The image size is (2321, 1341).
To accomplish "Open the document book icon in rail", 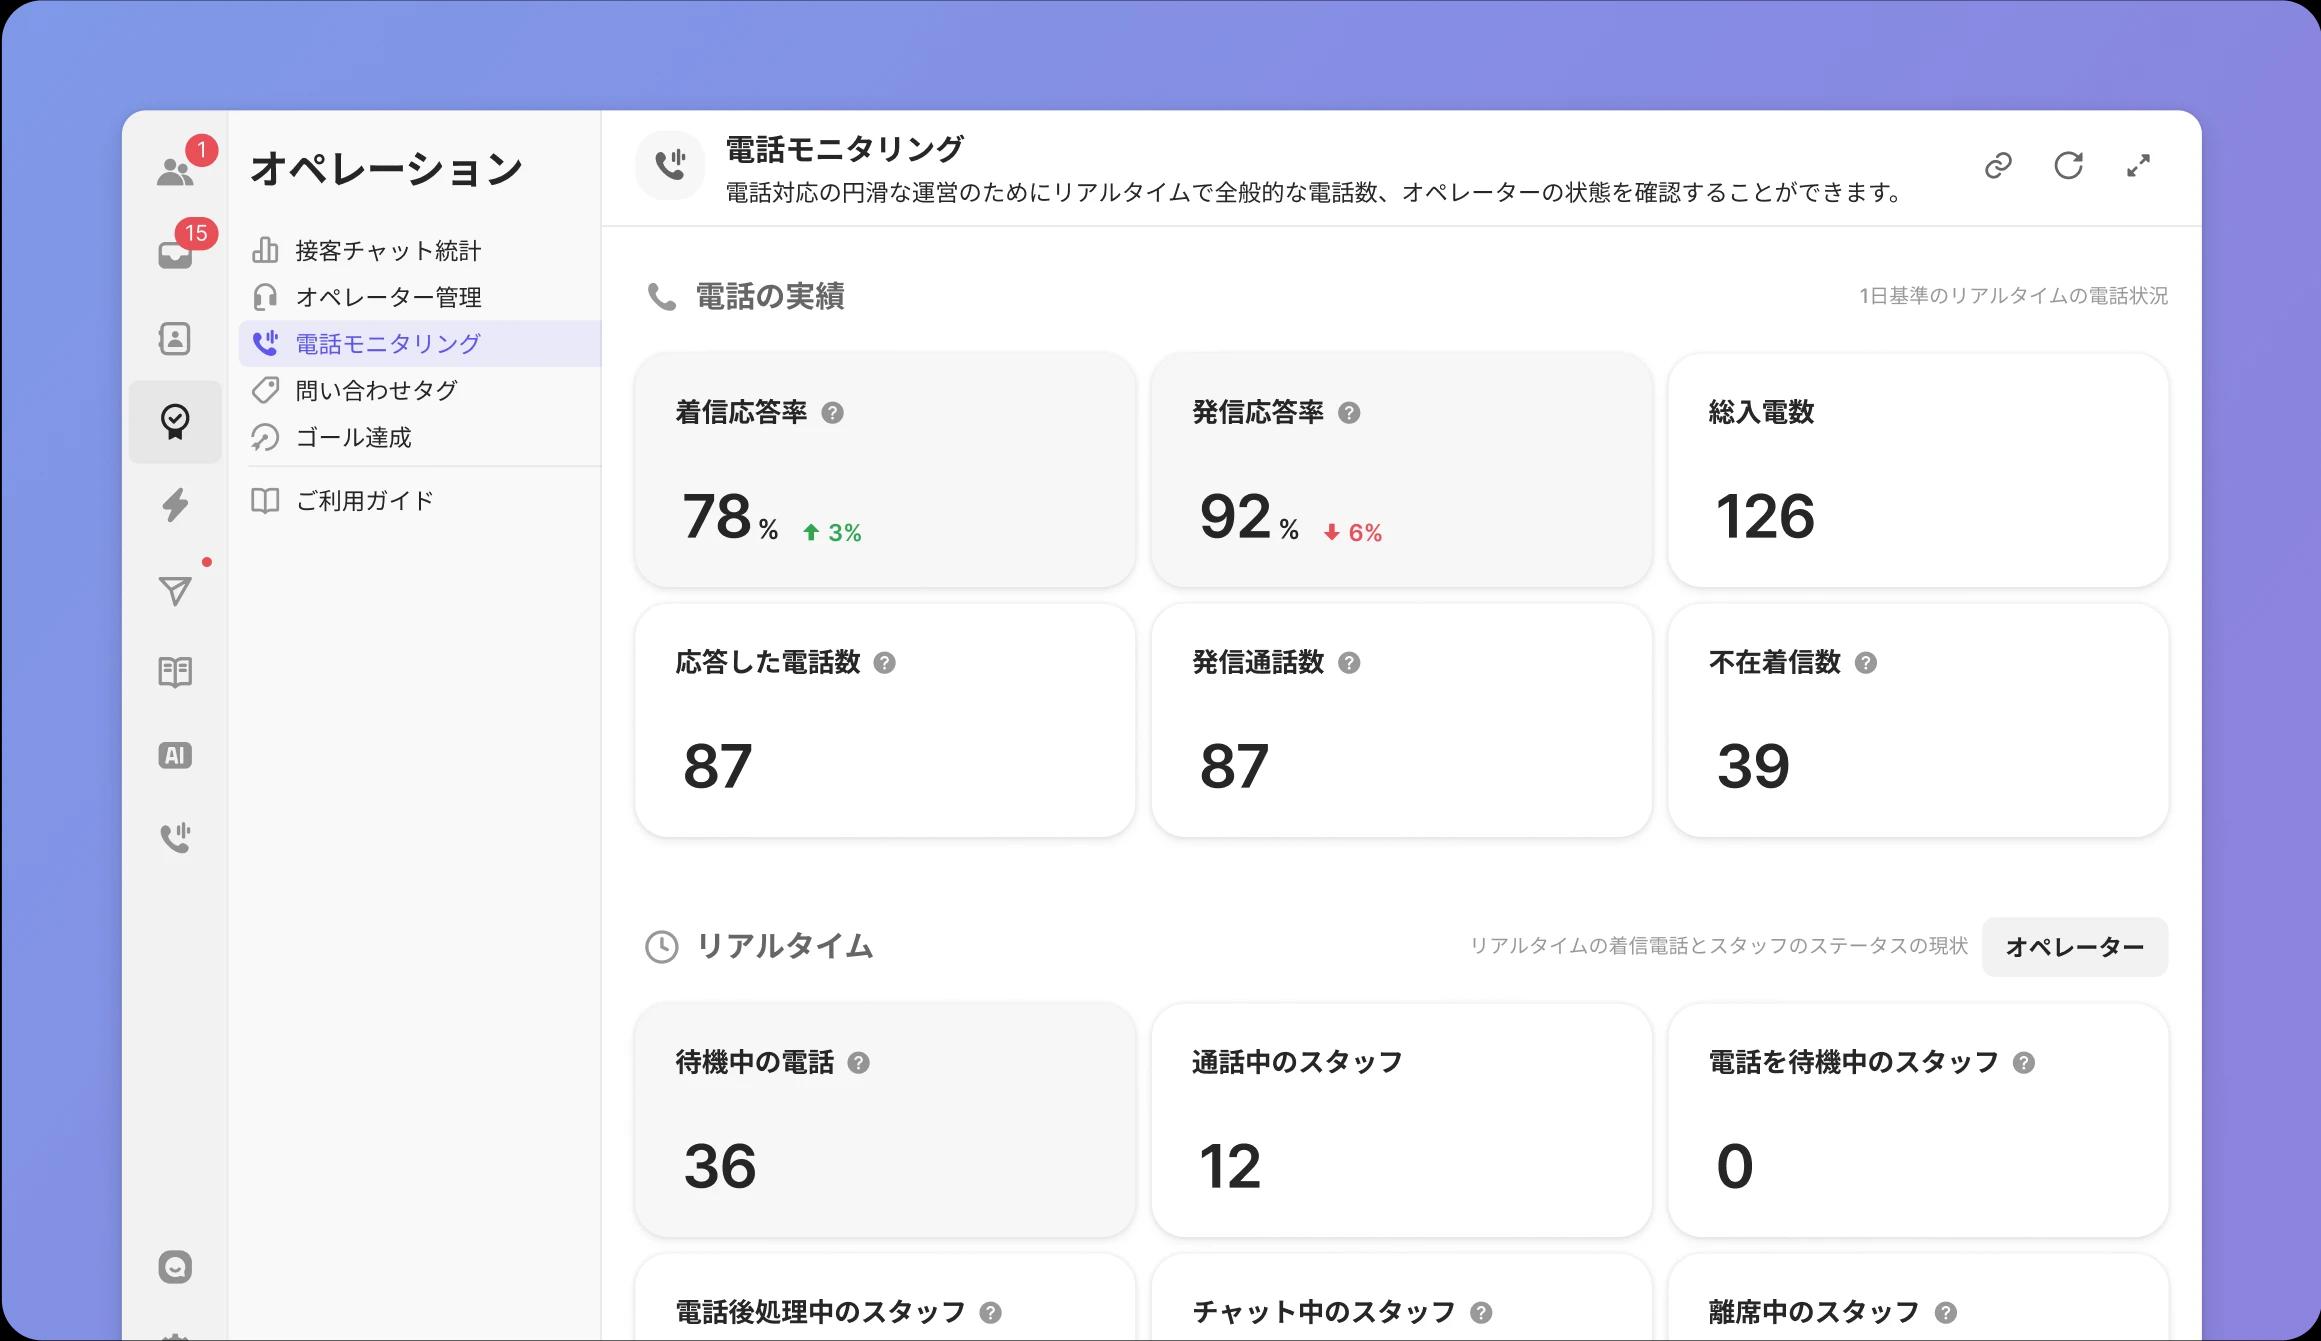I will (x=175, y=672).
